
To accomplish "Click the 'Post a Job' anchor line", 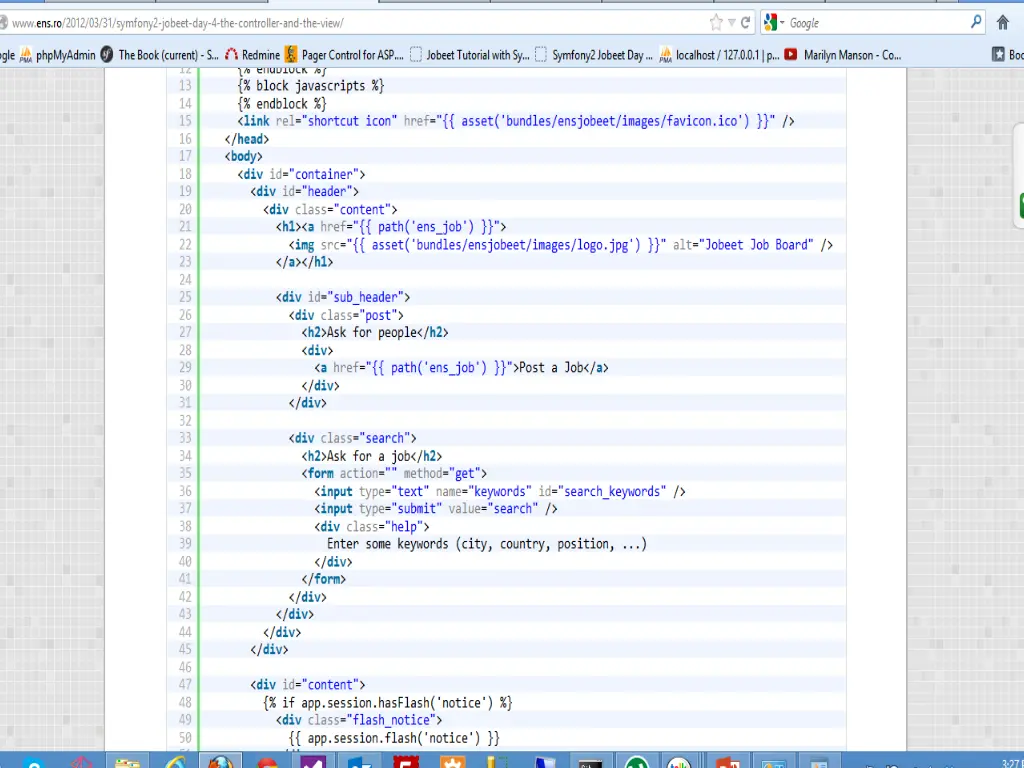I will (x=462, y=368).
